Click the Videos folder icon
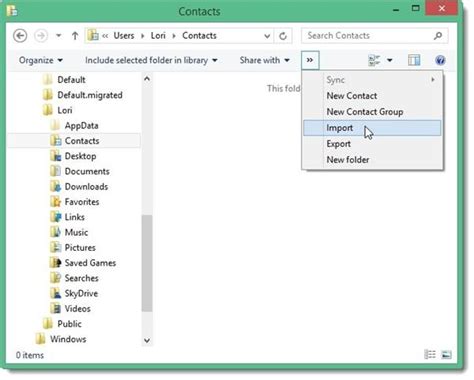Screen dimensions: 474x380 coord(56,309)
